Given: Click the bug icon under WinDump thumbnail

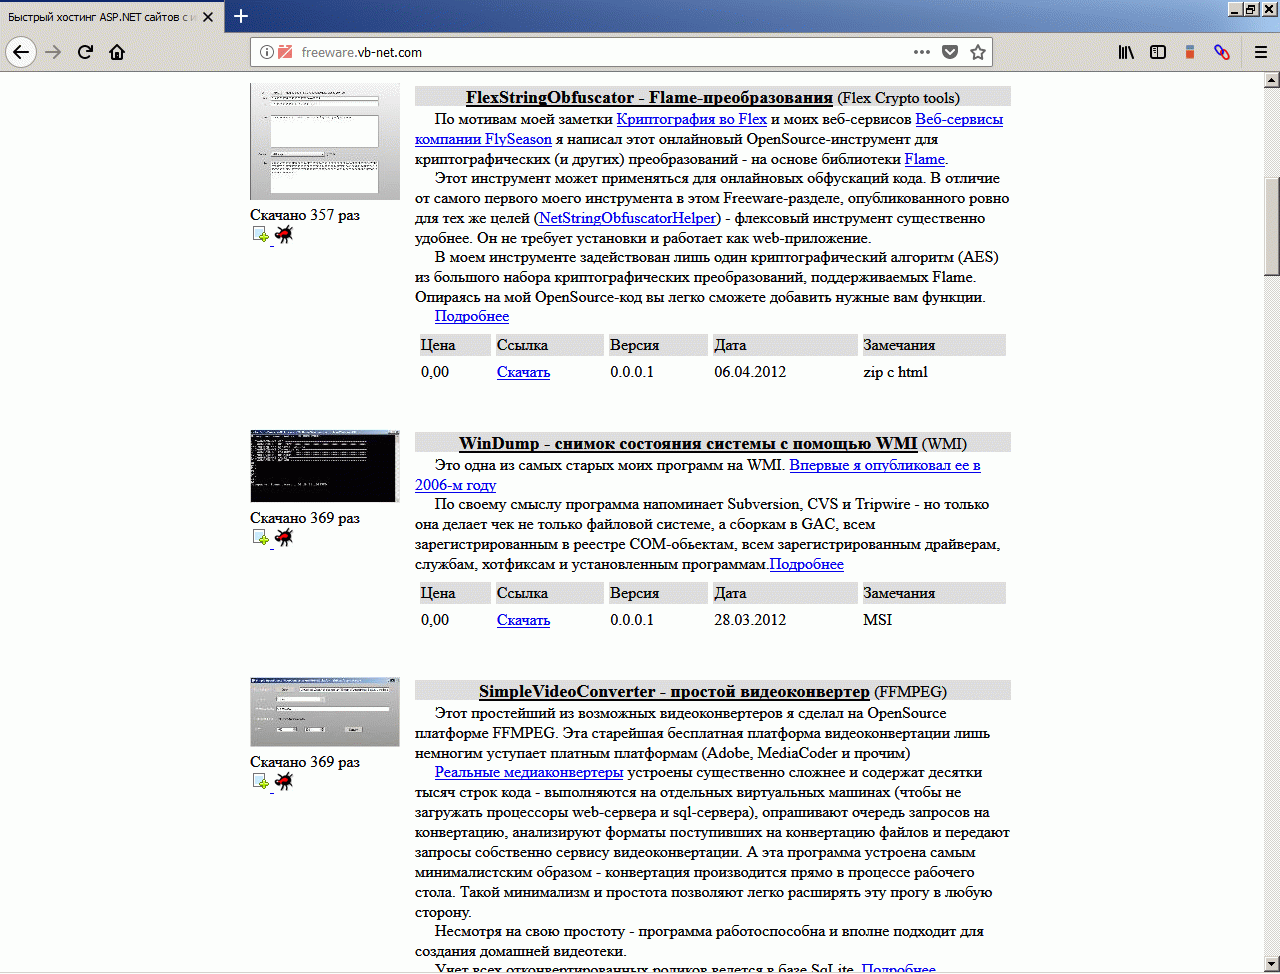Looking at the screenshot, I should pyautogui.click(x=284, y=538).
